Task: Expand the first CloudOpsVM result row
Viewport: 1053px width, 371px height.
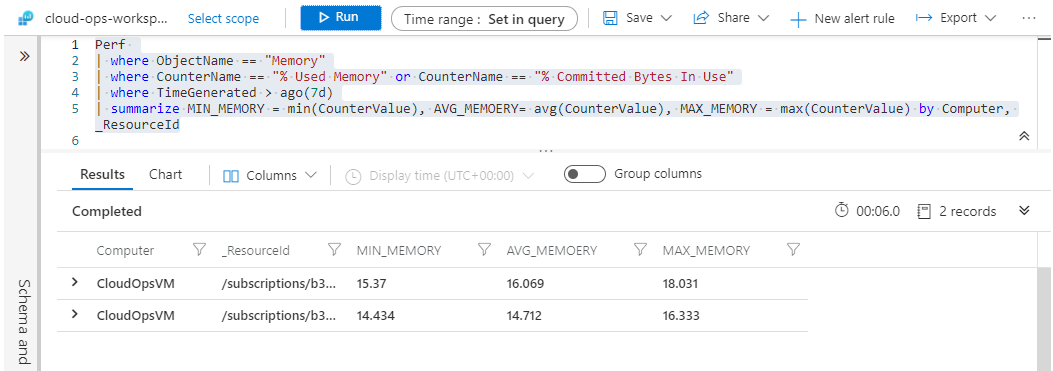Action: pyautogui.click(x=75, y=283)
